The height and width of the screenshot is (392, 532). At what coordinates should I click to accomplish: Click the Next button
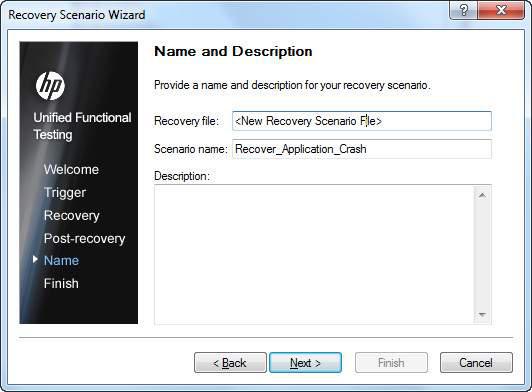pyautogui.click(x=305, y=363)
